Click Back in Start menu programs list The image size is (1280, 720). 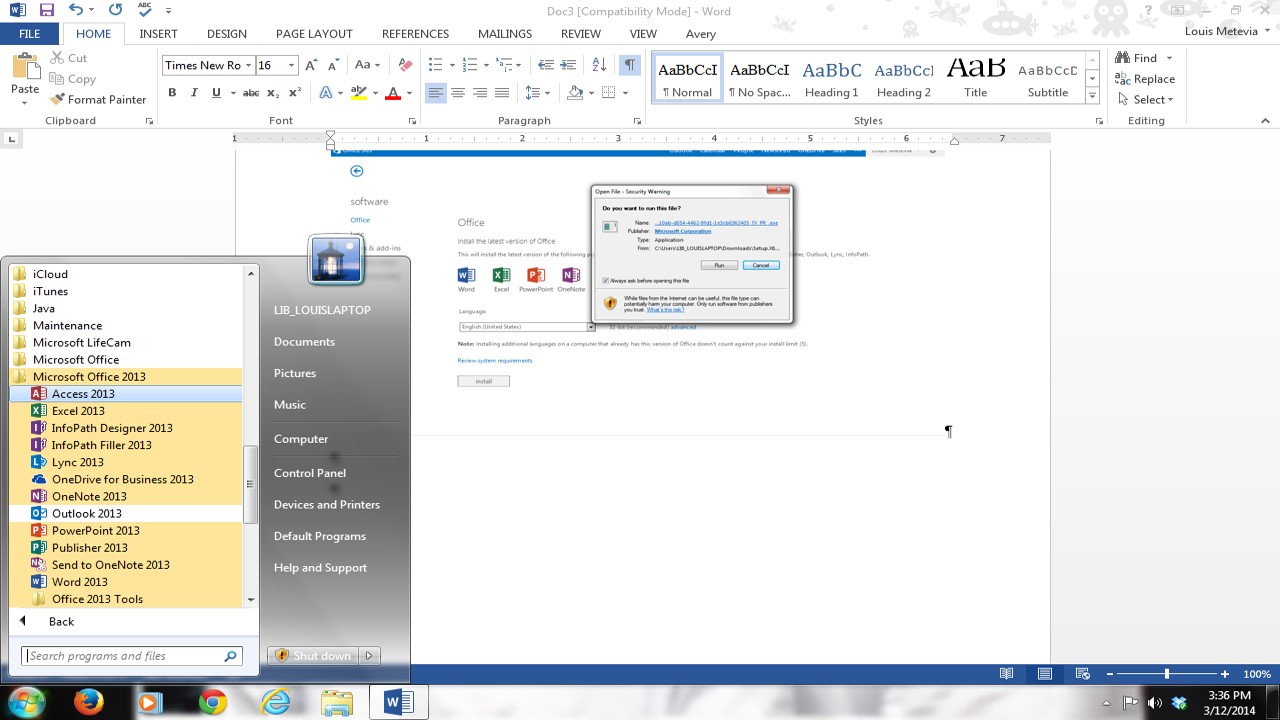tap(61, 621)
